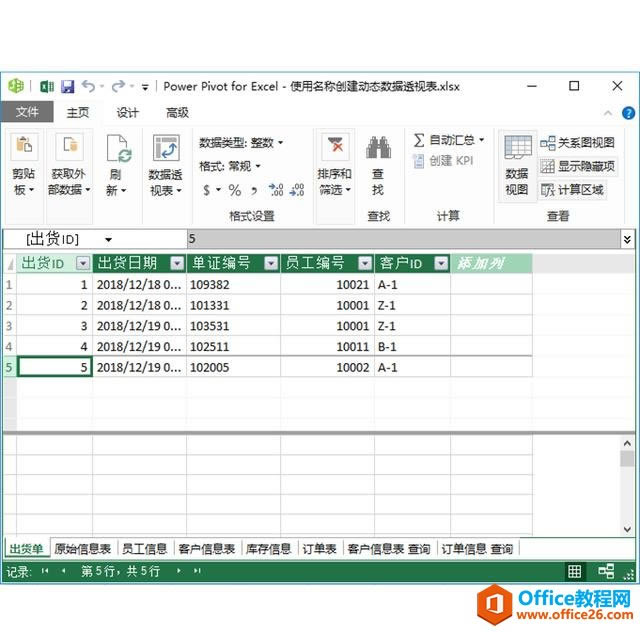Click the increase decimal places icon
The width and height of the screenshot is (640, 632).
coord(276,190)
